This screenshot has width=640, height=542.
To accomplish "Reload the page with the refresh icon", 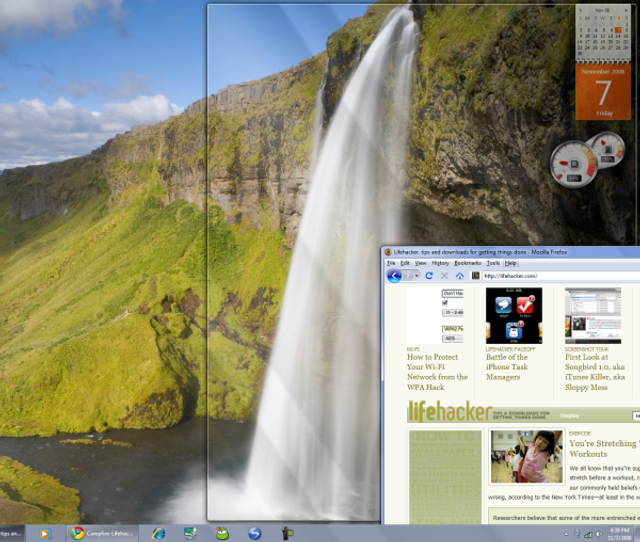I will (x=429, y=276).
